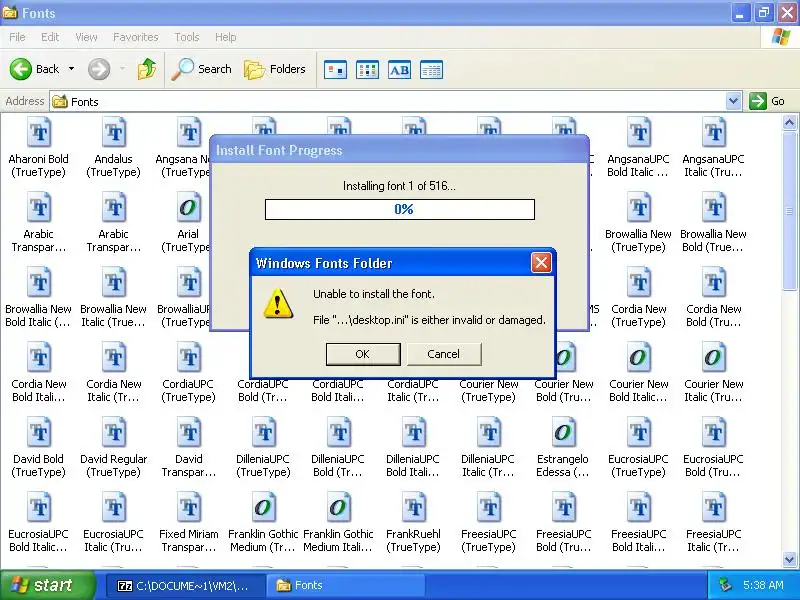Select the AngsanaUPC Bold Italic font

pos(638,147)
